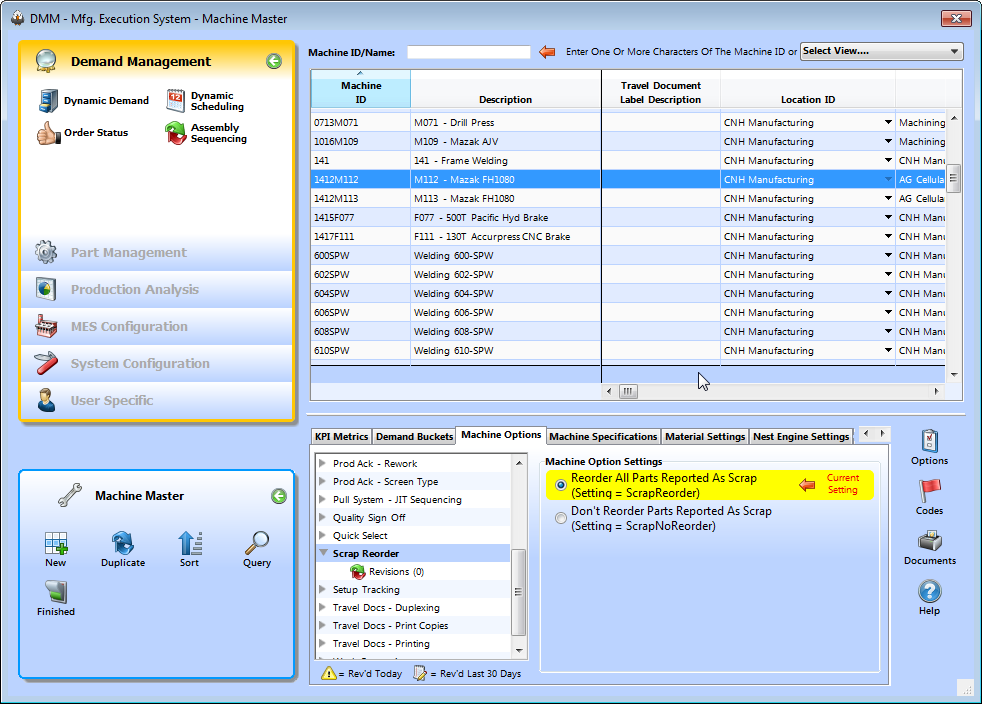The image size is (982, 704).
Task: Select Travel Docs - Duplexing option
Action: 386,608
